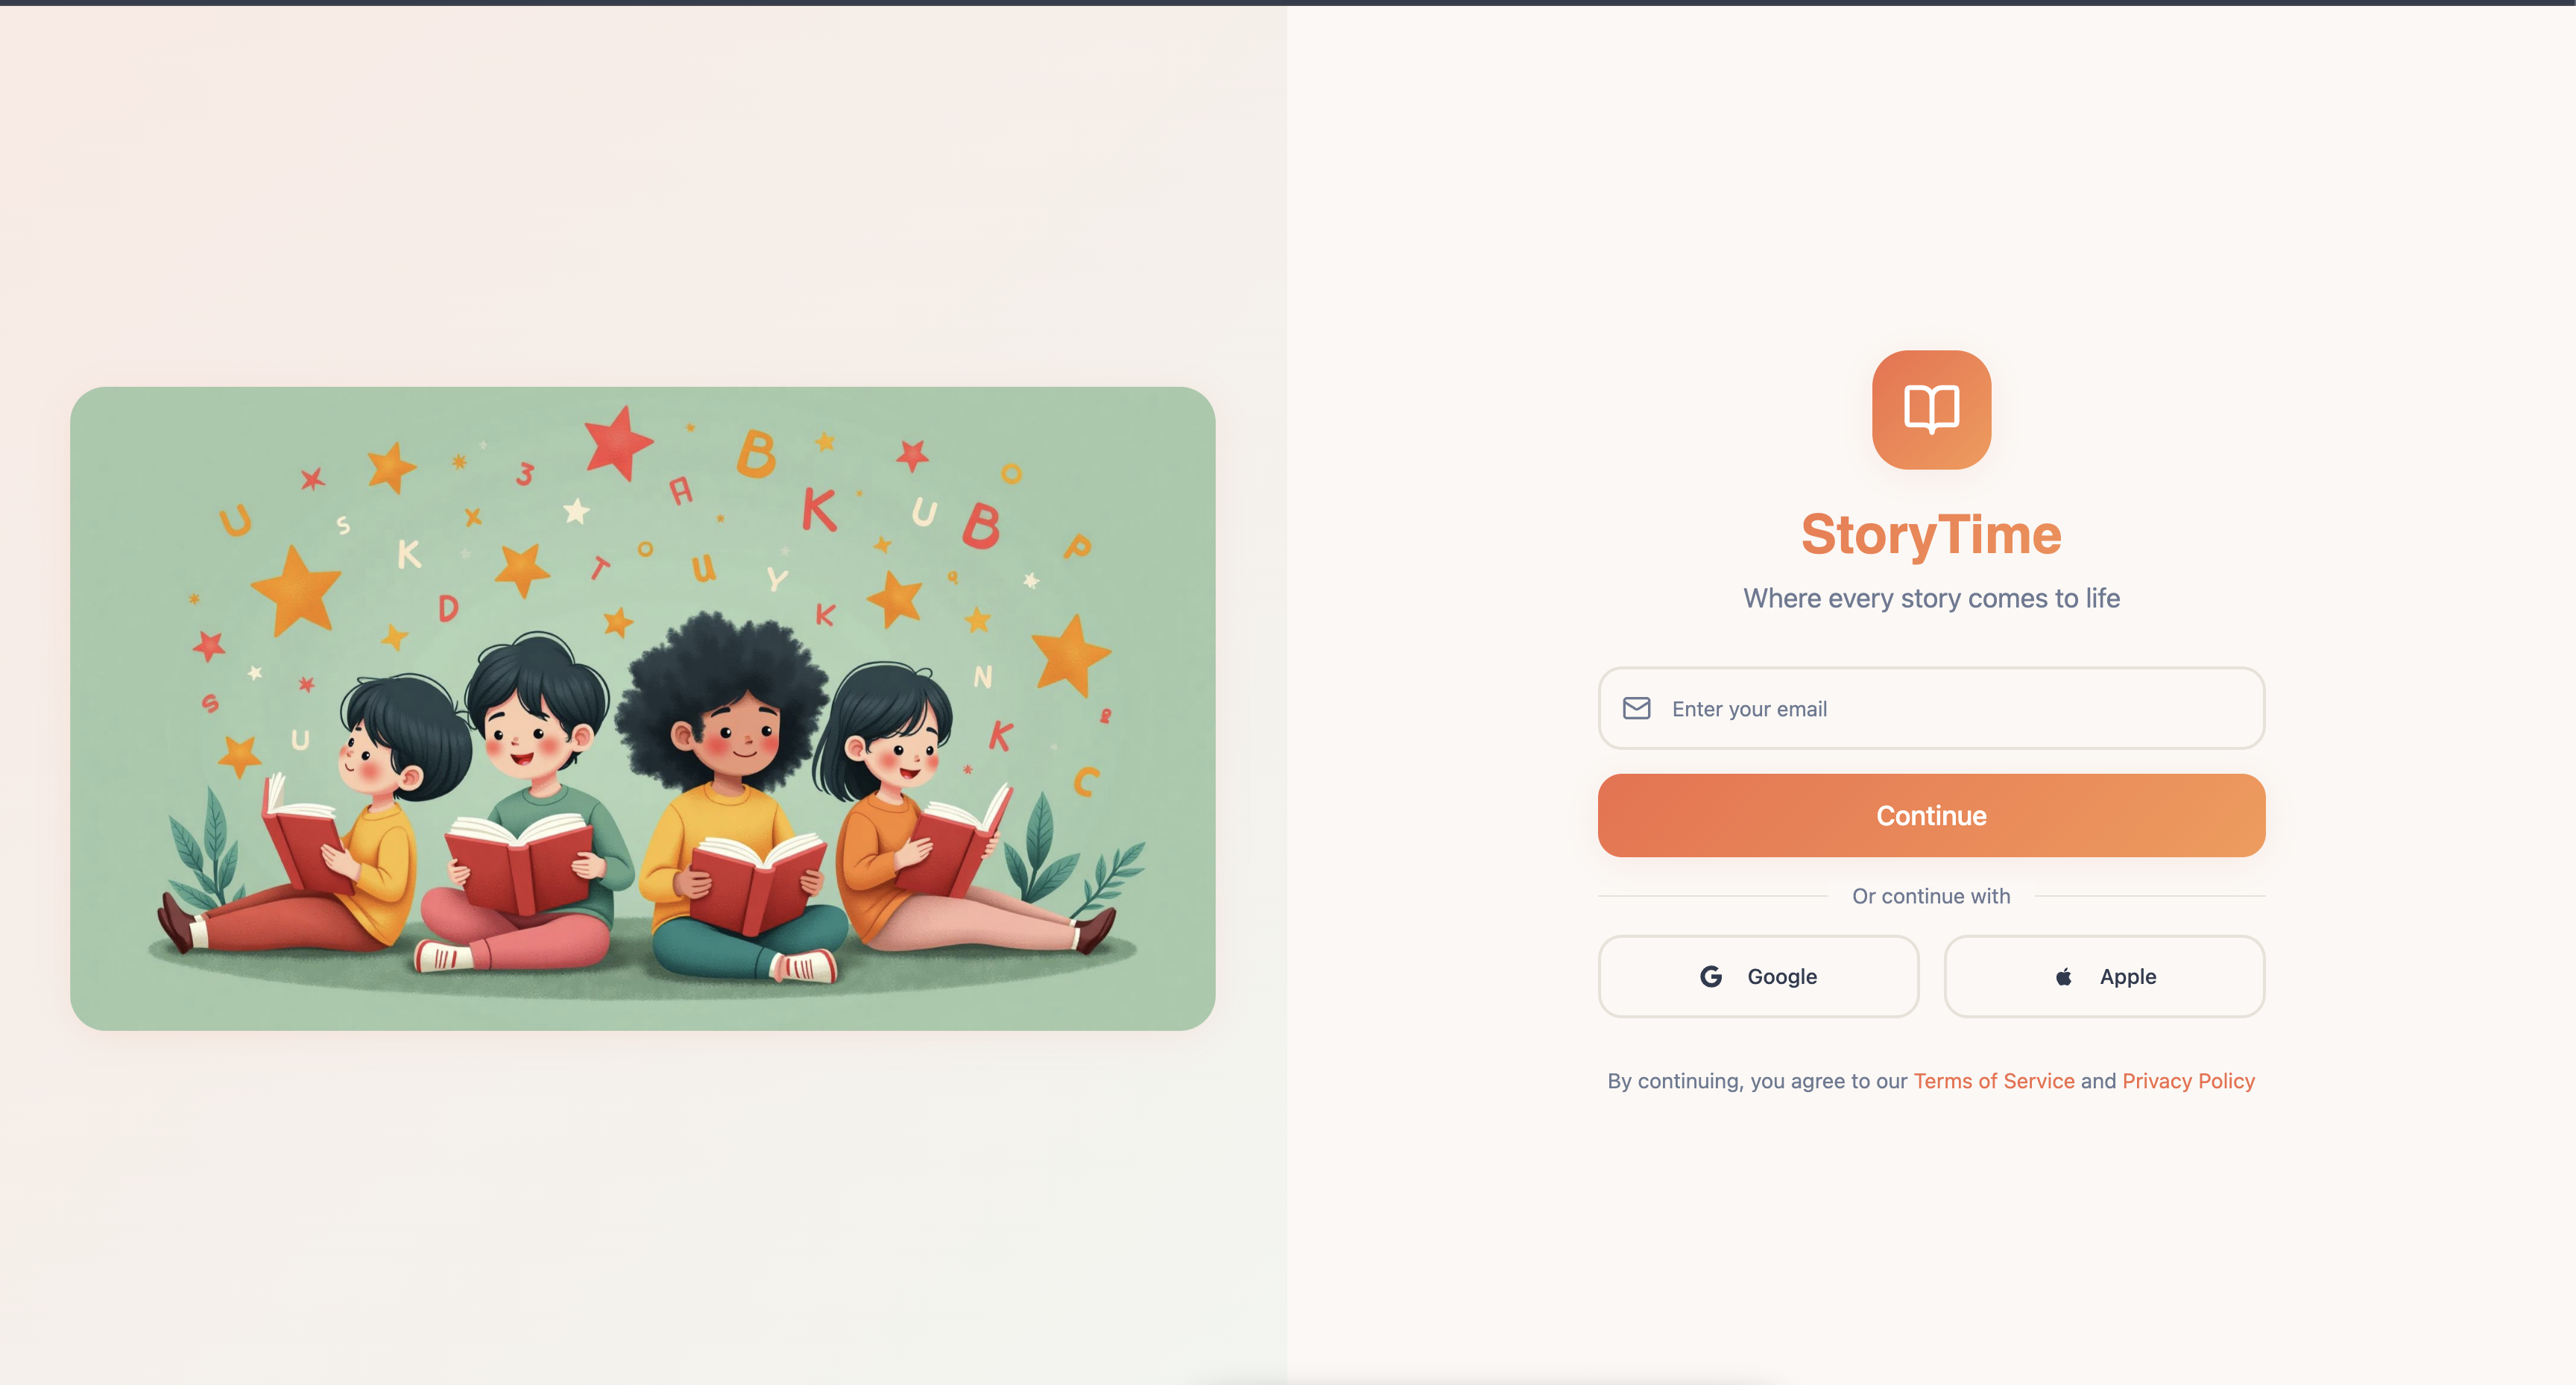Click the large red star in the illustration

coord(617,442)
